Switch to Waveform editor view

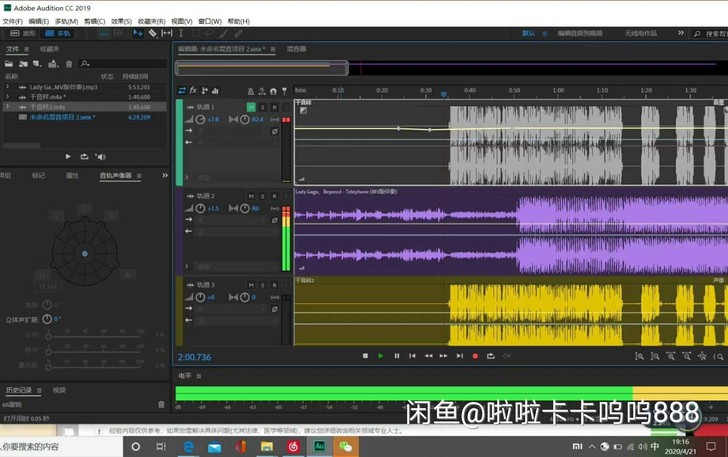pyautogui.click(x=23, y=33)
